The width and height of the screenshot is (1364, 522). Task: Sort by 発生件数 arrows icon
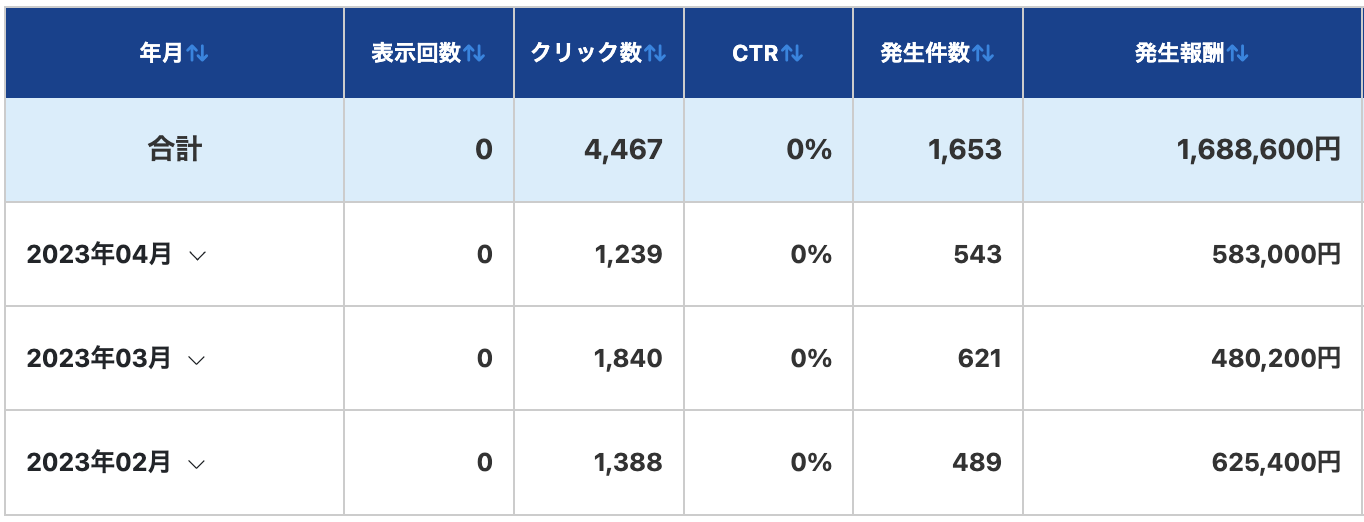coord(983,54)
